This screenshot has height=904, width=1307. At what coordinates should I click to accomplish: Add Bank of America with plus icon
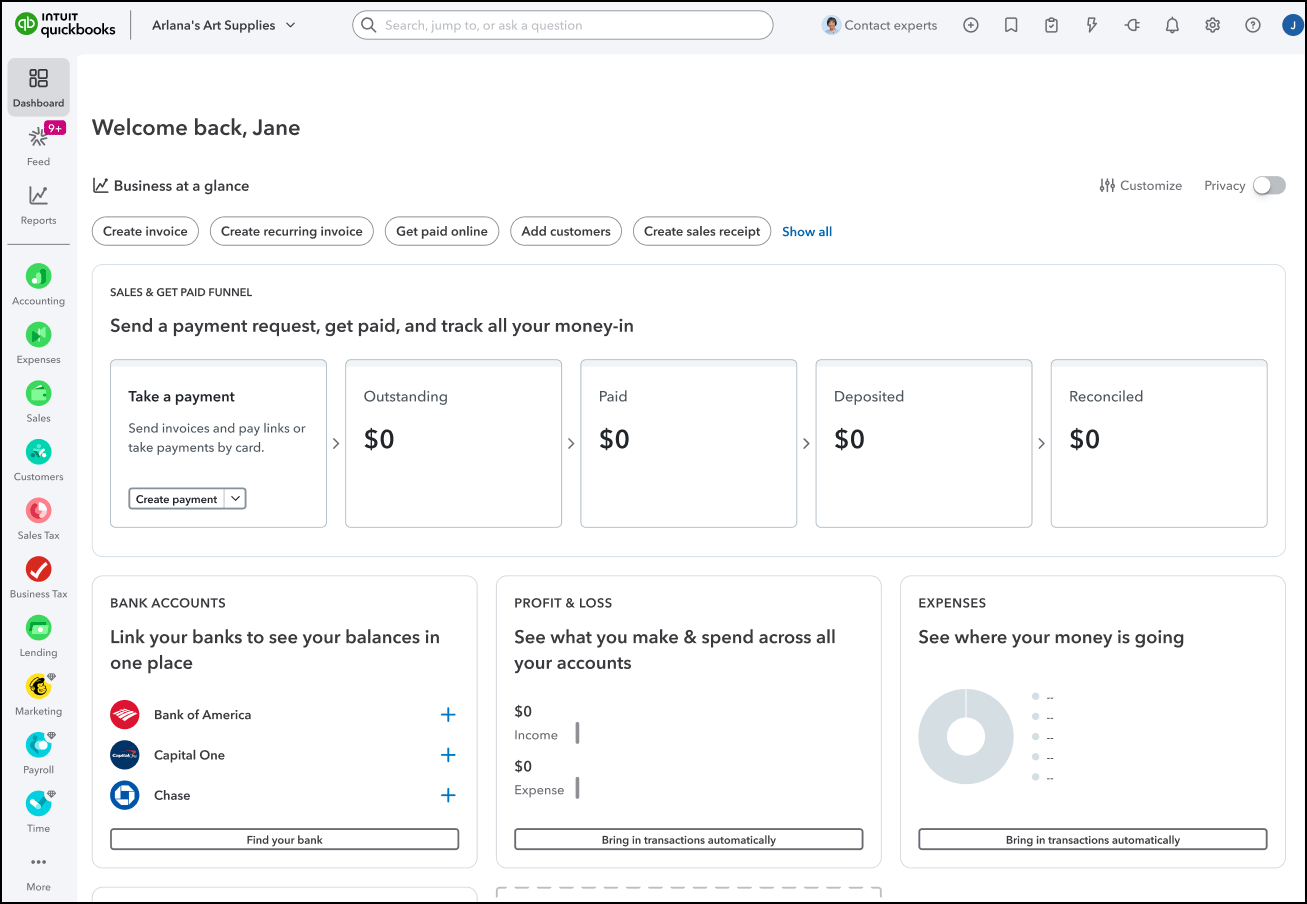point(448,715)
